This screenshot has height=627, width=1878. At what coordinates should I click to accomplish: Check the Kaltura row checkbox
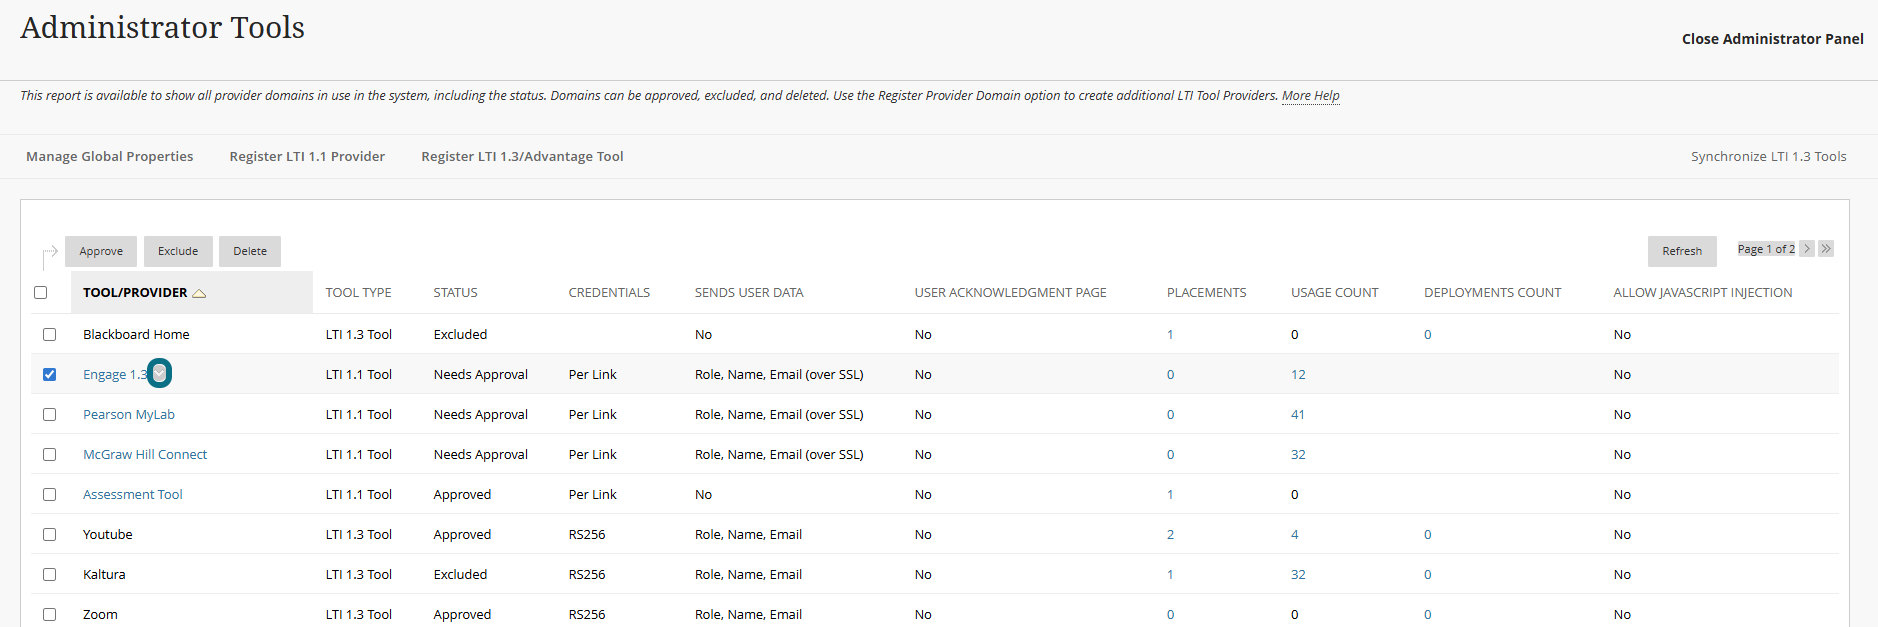click(x=49, y=574)
